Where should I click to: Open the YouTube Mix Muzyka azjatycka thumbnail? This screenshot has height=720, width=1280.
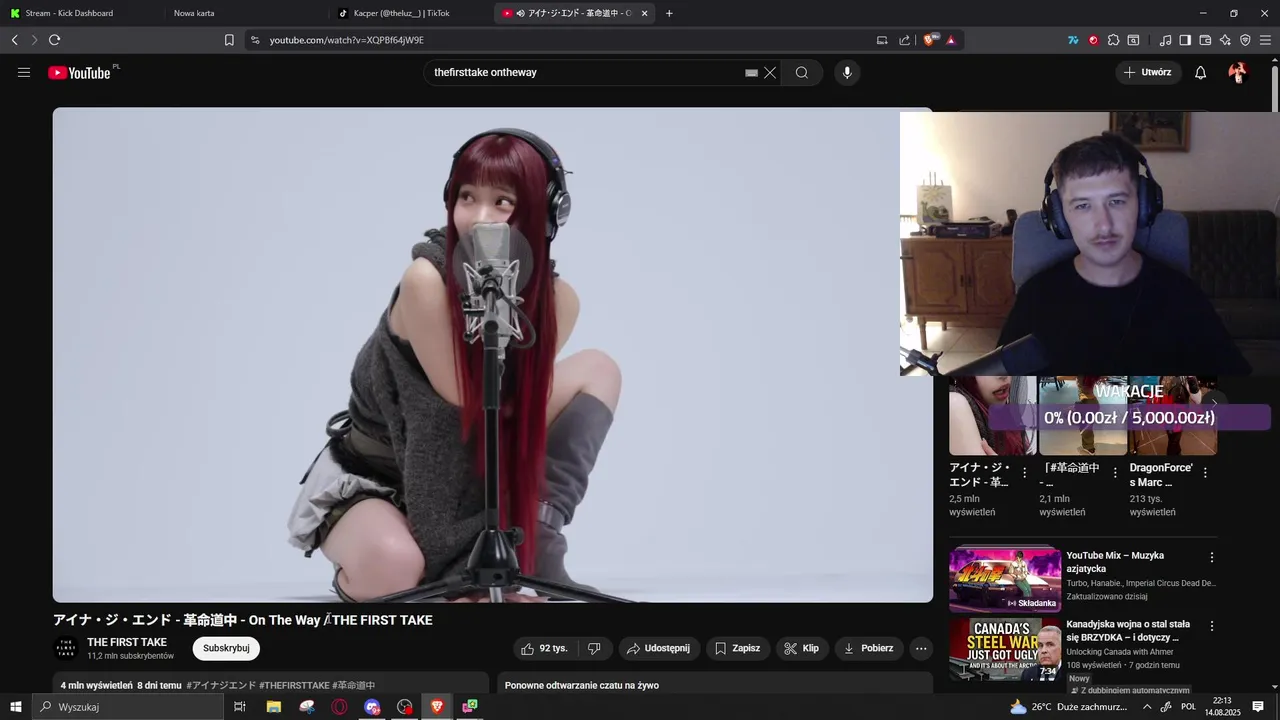(x=1005, y=578)
